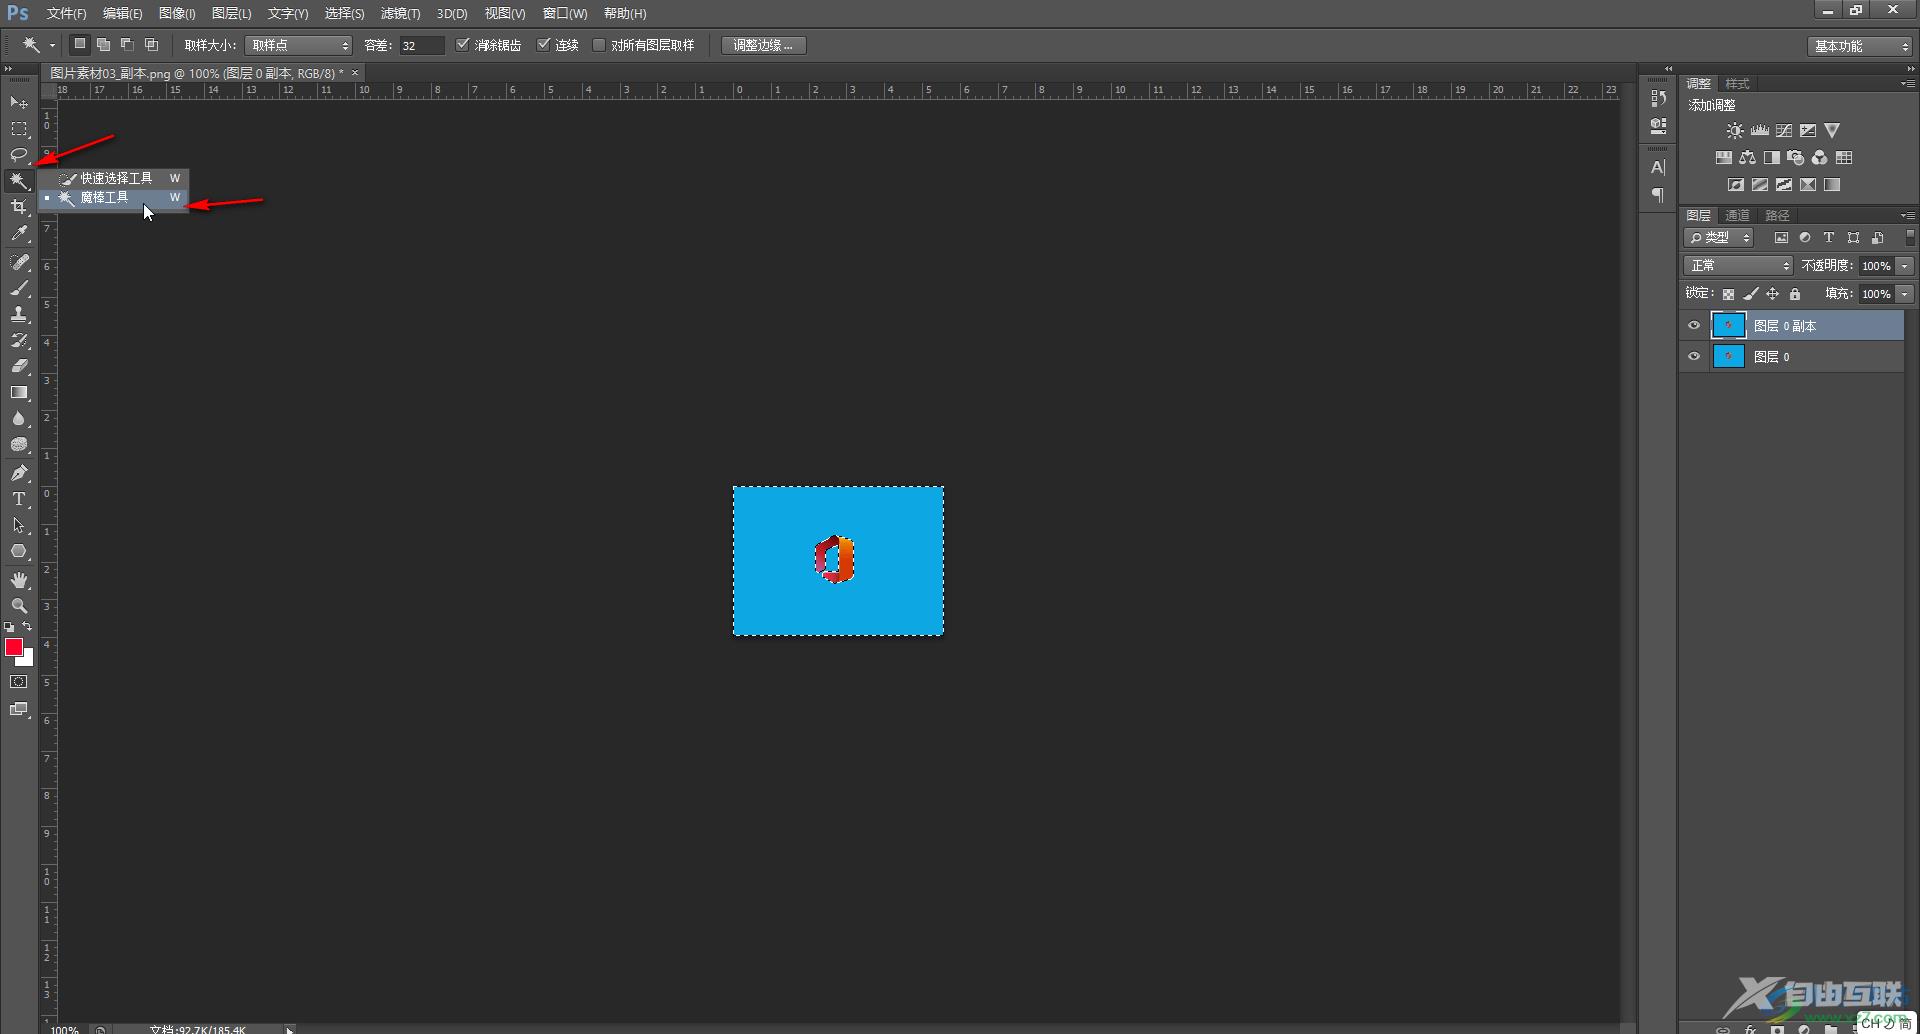
Task: Select the Zoom tool
Action: 19,606
